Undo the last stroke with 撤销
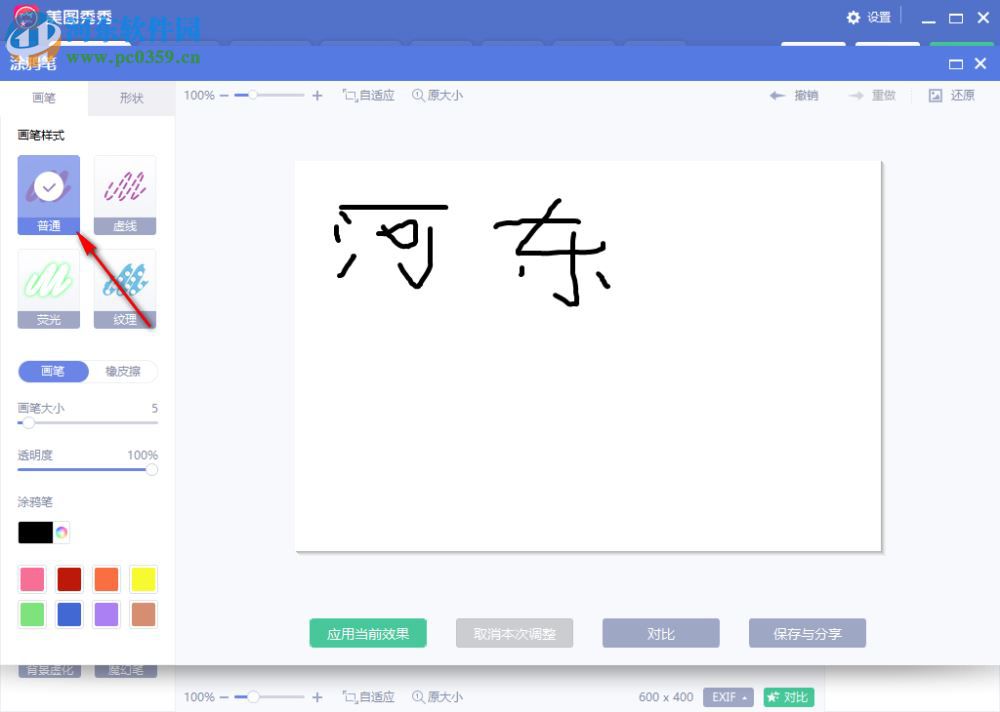 (793, 95)
